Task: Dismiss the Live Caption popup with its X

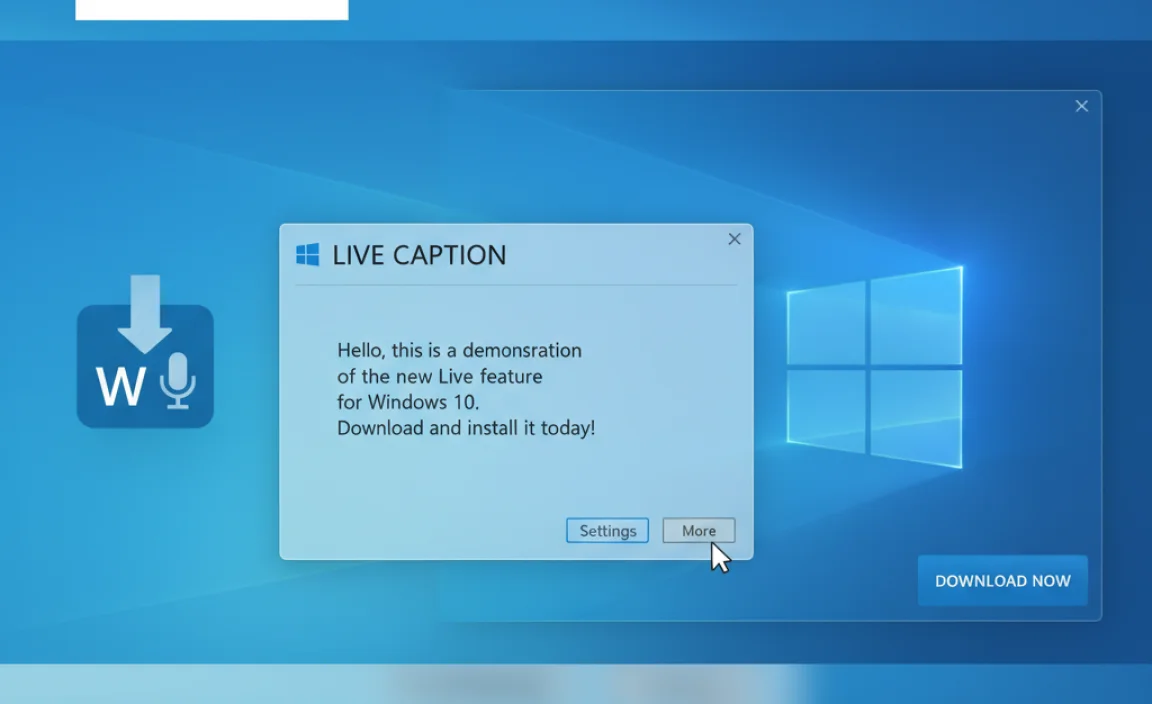Action: click(734, 239)
